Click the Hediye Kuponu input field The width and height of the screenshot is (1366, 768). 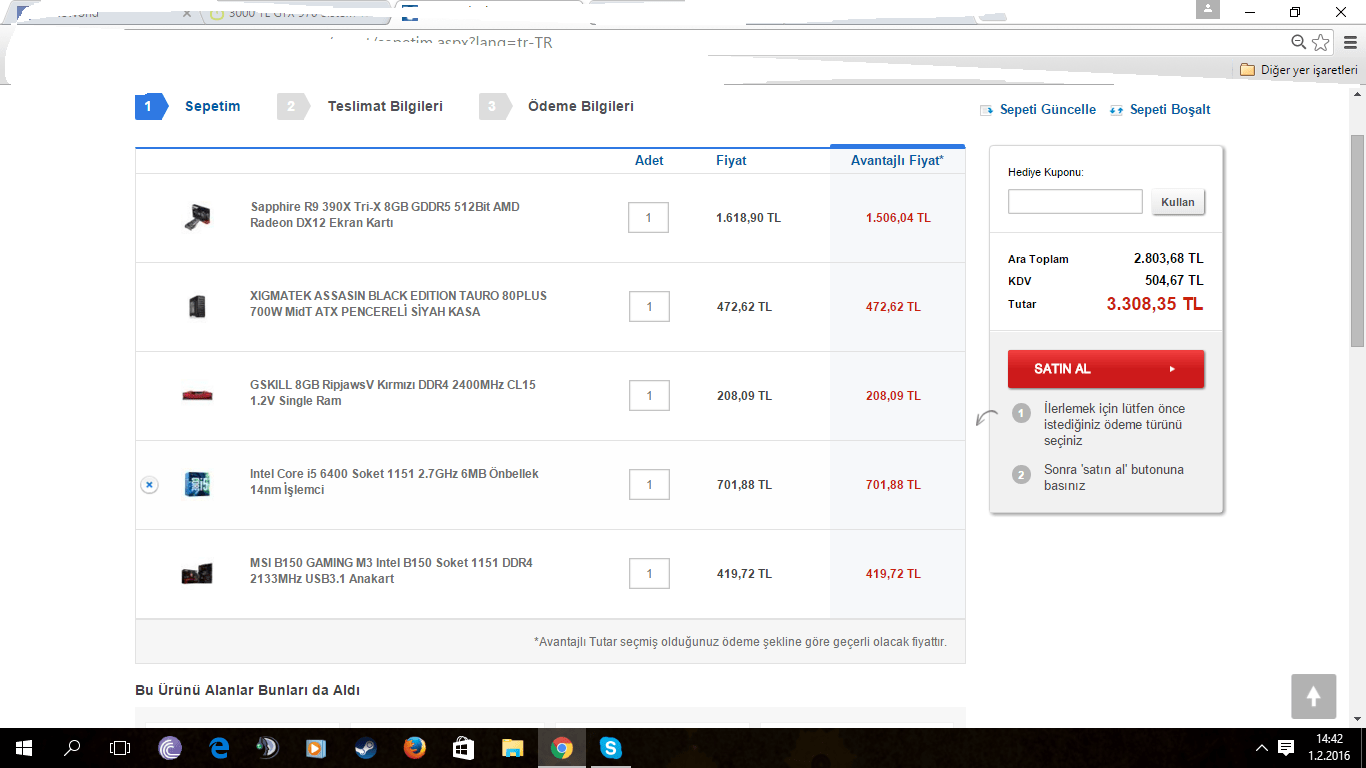[1075, 201]
